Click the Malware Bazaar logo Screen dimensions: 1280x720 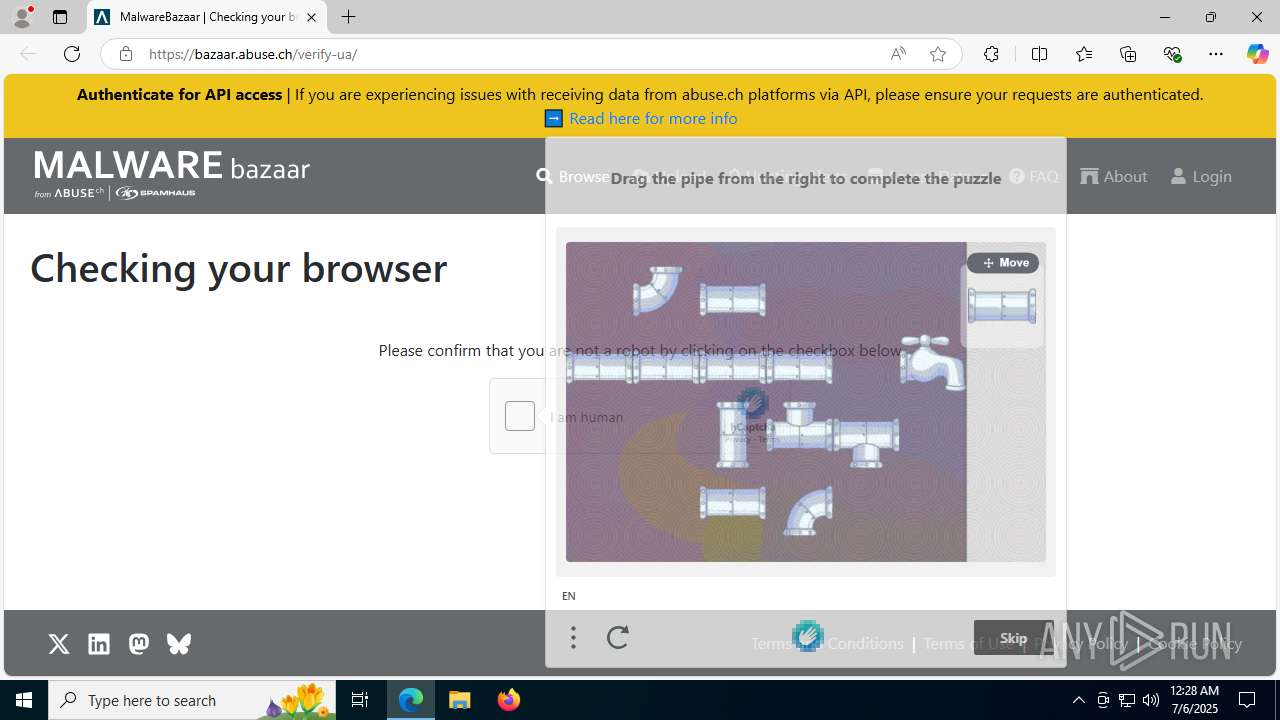click(172, 175)
